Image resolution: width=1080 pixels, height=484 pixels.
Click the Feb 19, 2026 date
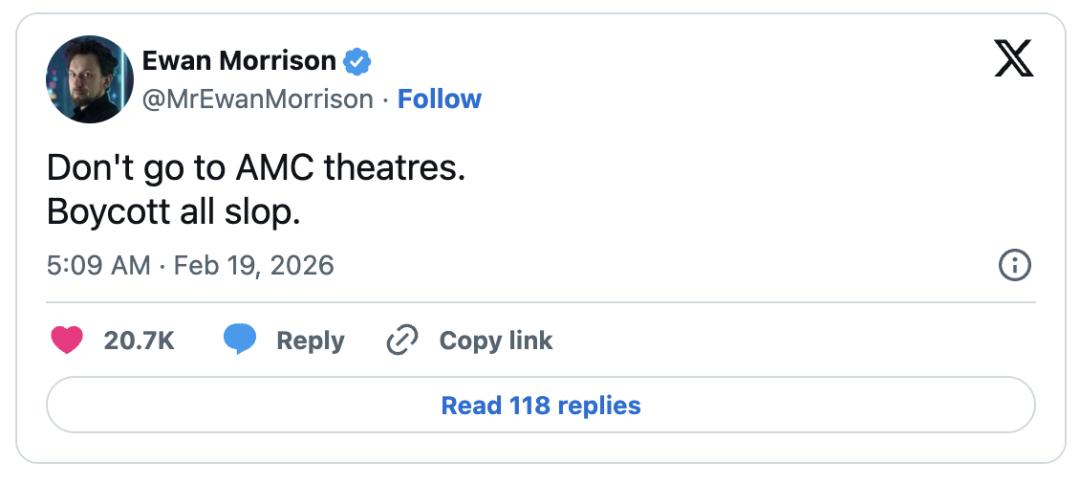(254, 266)
